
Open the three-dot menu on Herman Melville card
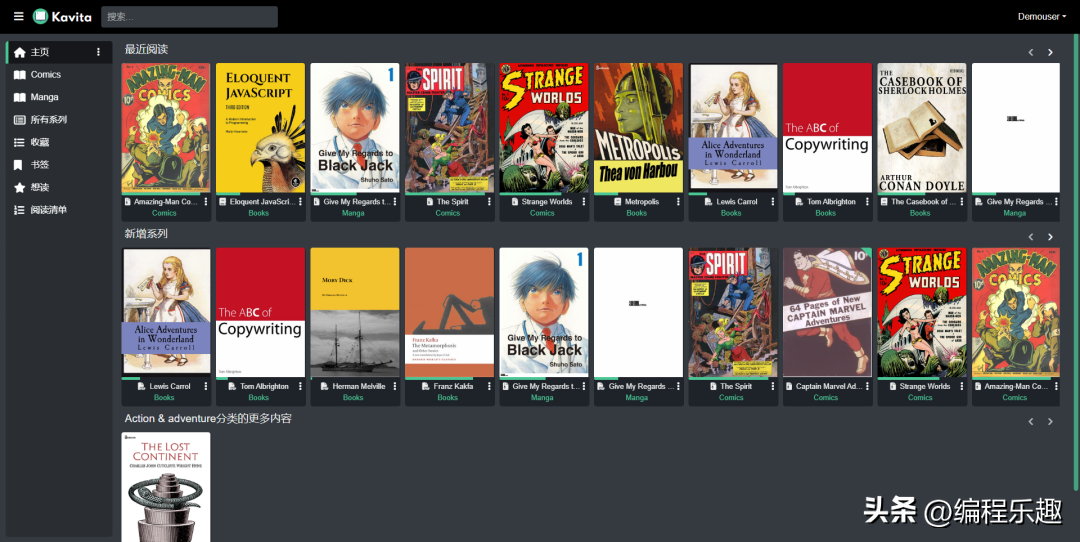click(395, 386)
